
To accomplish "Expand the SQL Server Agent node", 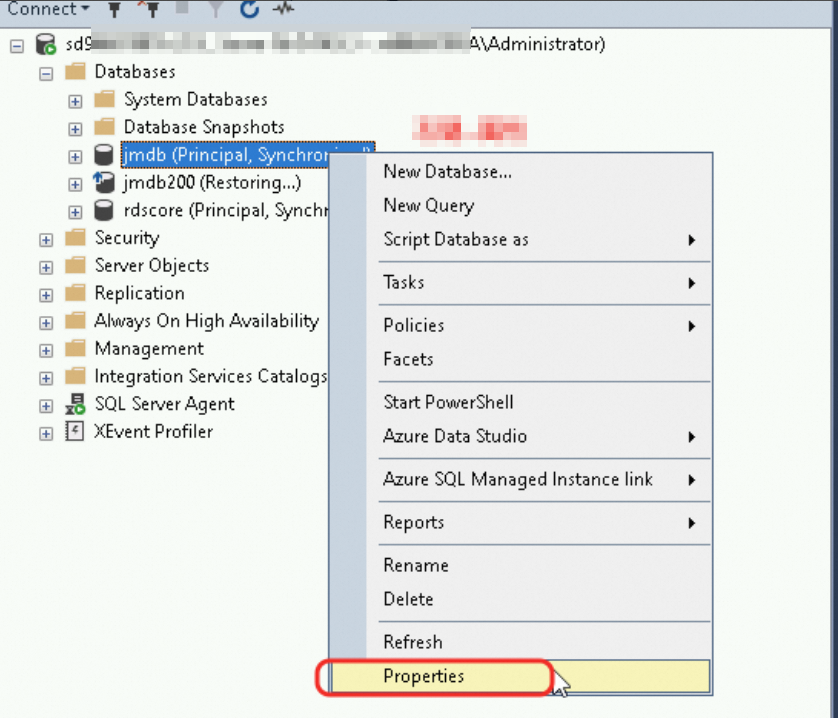I will pos(46,406).
